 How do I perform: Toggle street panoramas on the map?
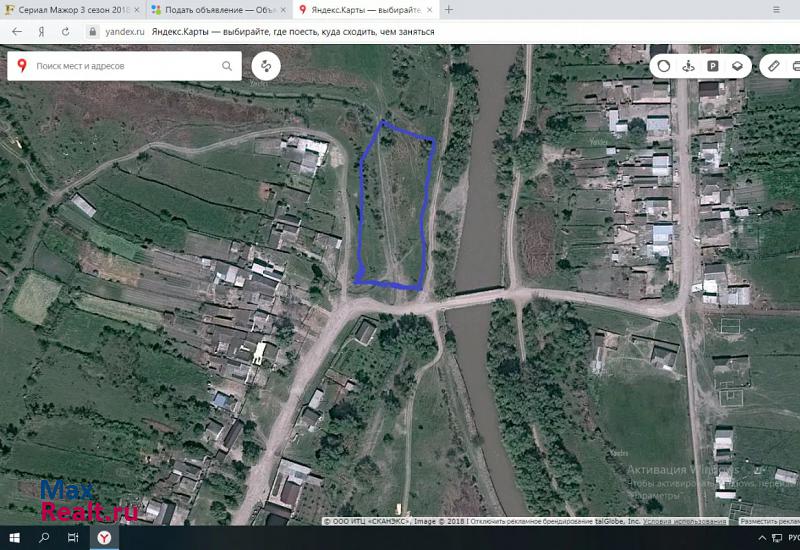(x=688, y=66)
